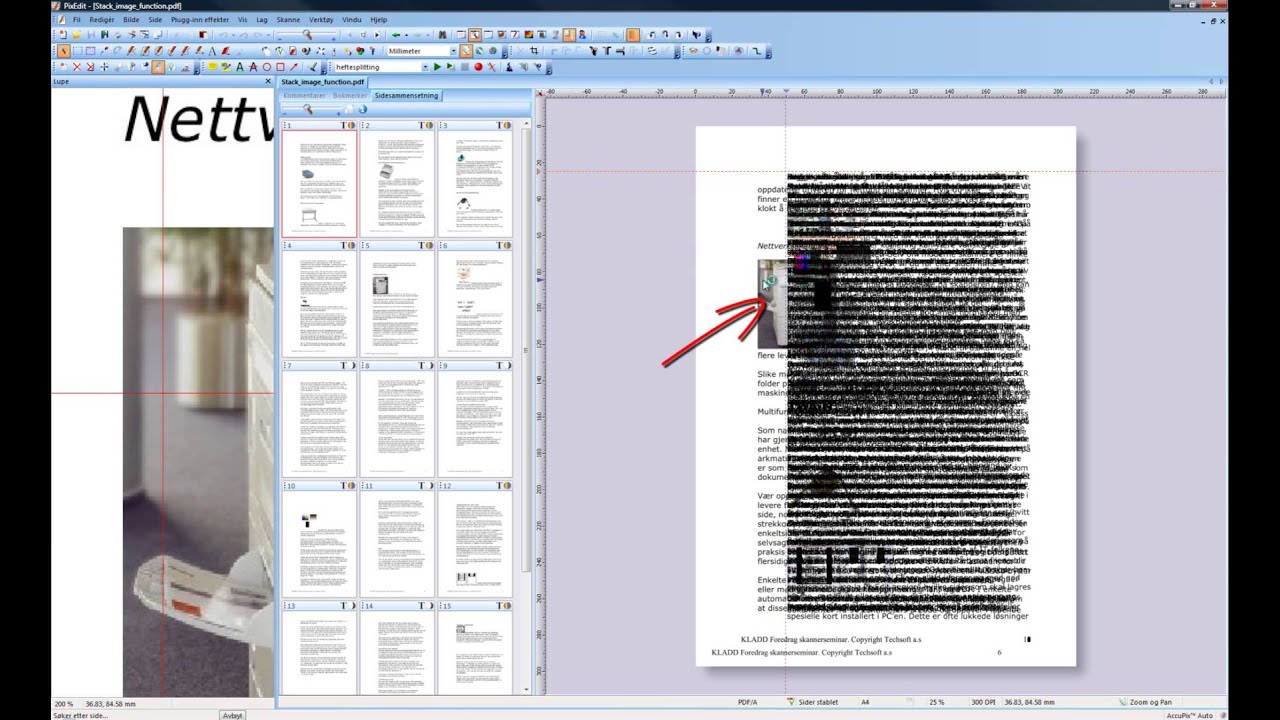Click the move crosshair arrows icon
1280x720 pixels.
tap(105, 67)
